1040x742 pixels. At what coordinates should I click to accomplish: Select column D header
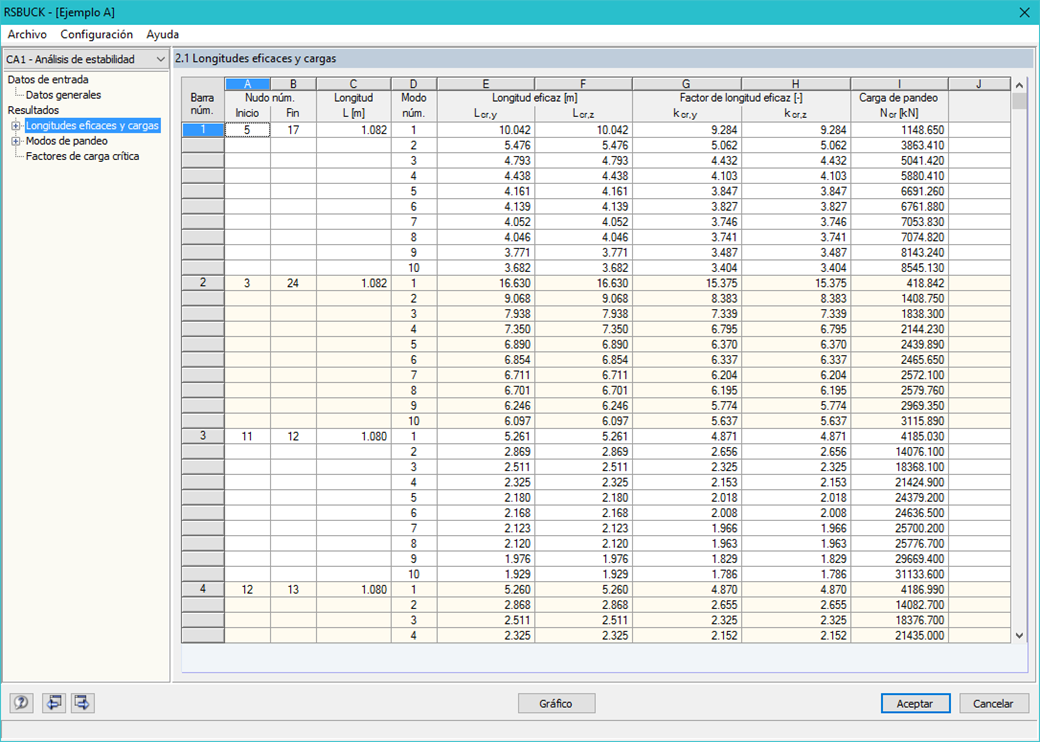point(414,84)
